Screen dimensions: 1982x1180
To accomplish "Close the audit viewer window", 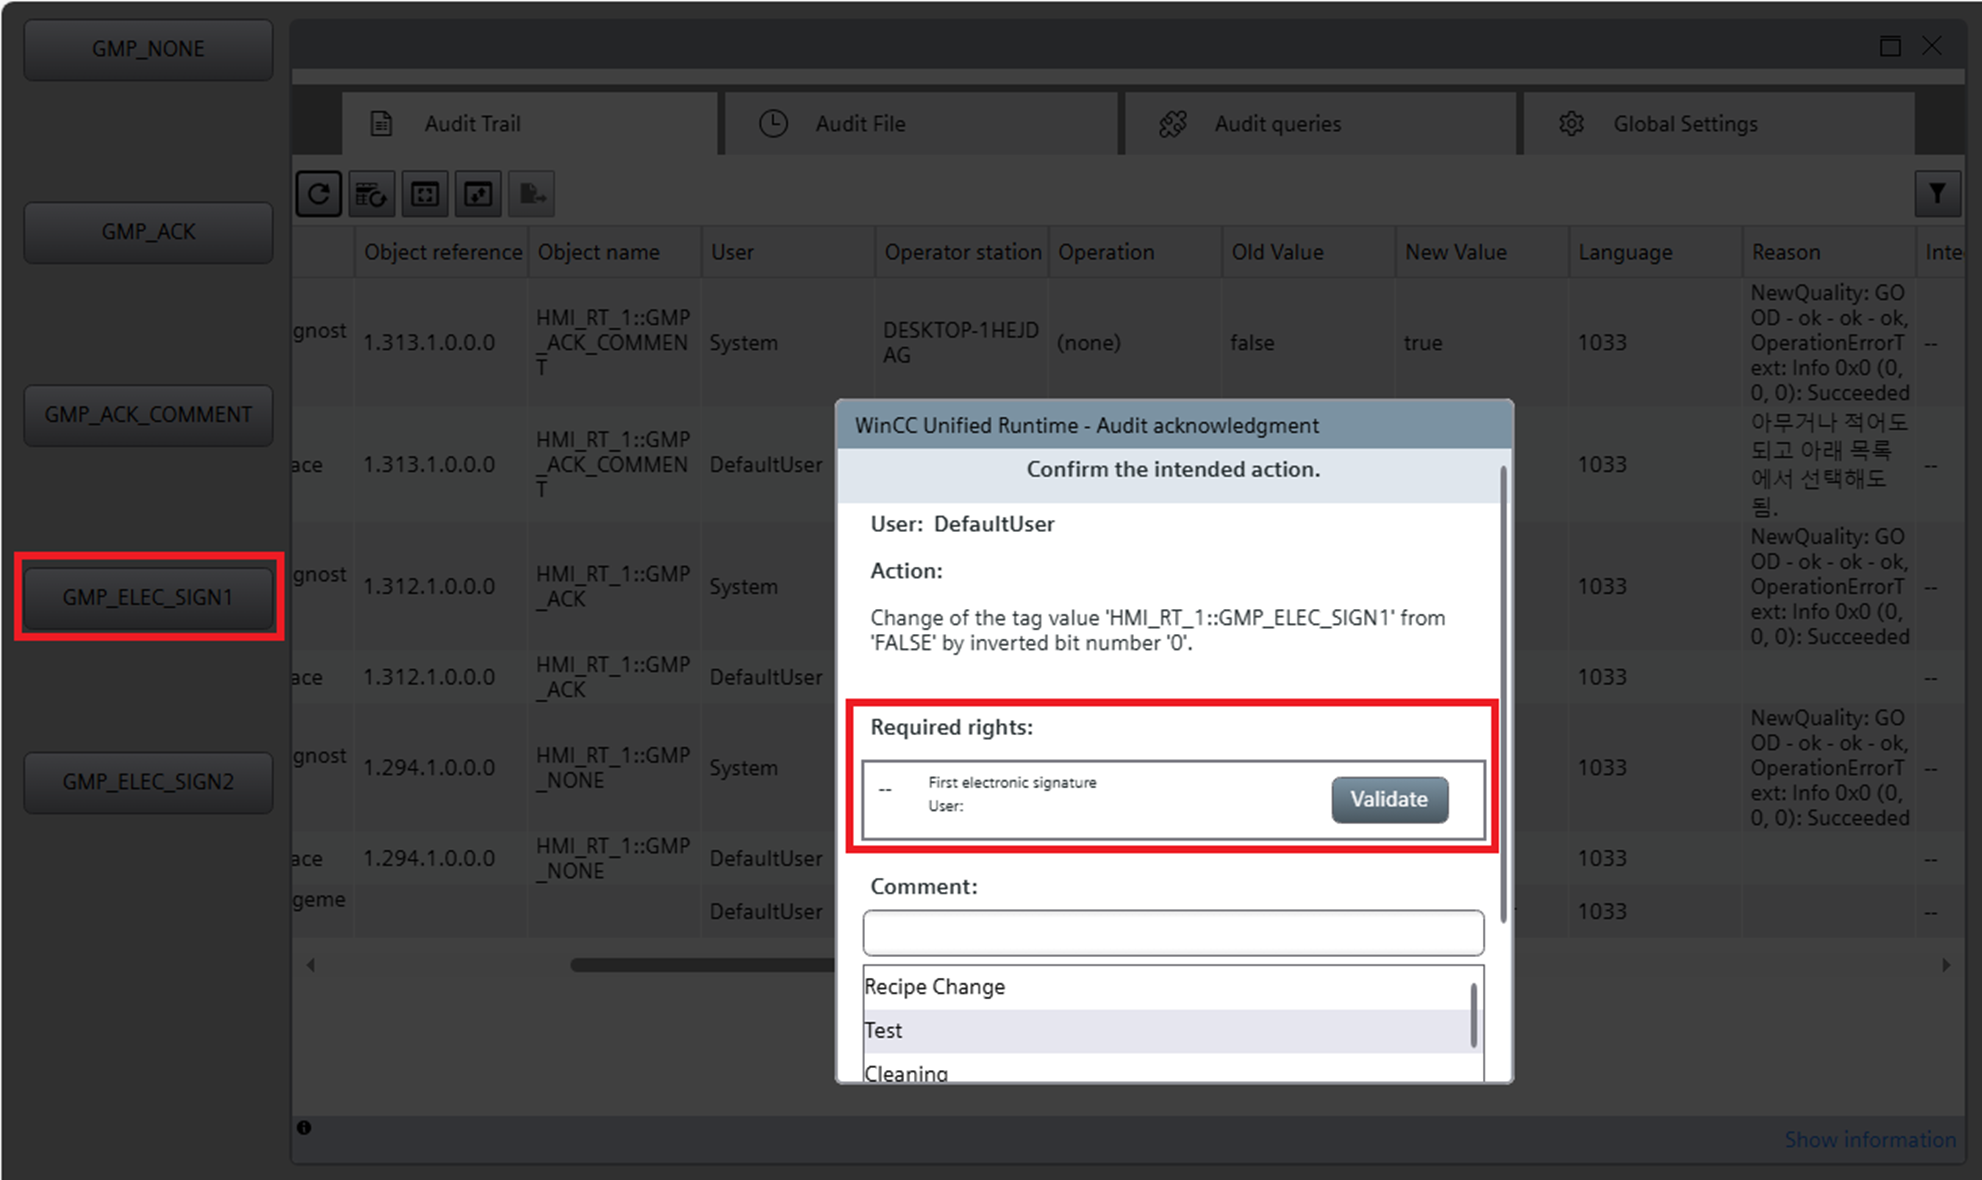I will click(1932, 46).
